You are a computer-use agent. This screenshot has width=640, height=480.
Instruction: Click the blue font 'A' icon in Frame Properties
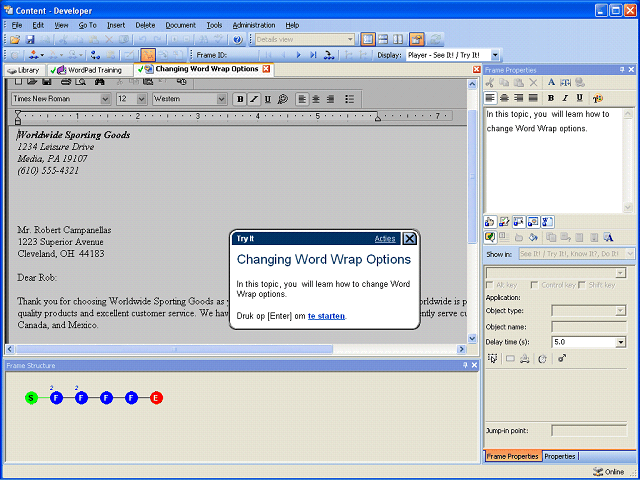551,82
